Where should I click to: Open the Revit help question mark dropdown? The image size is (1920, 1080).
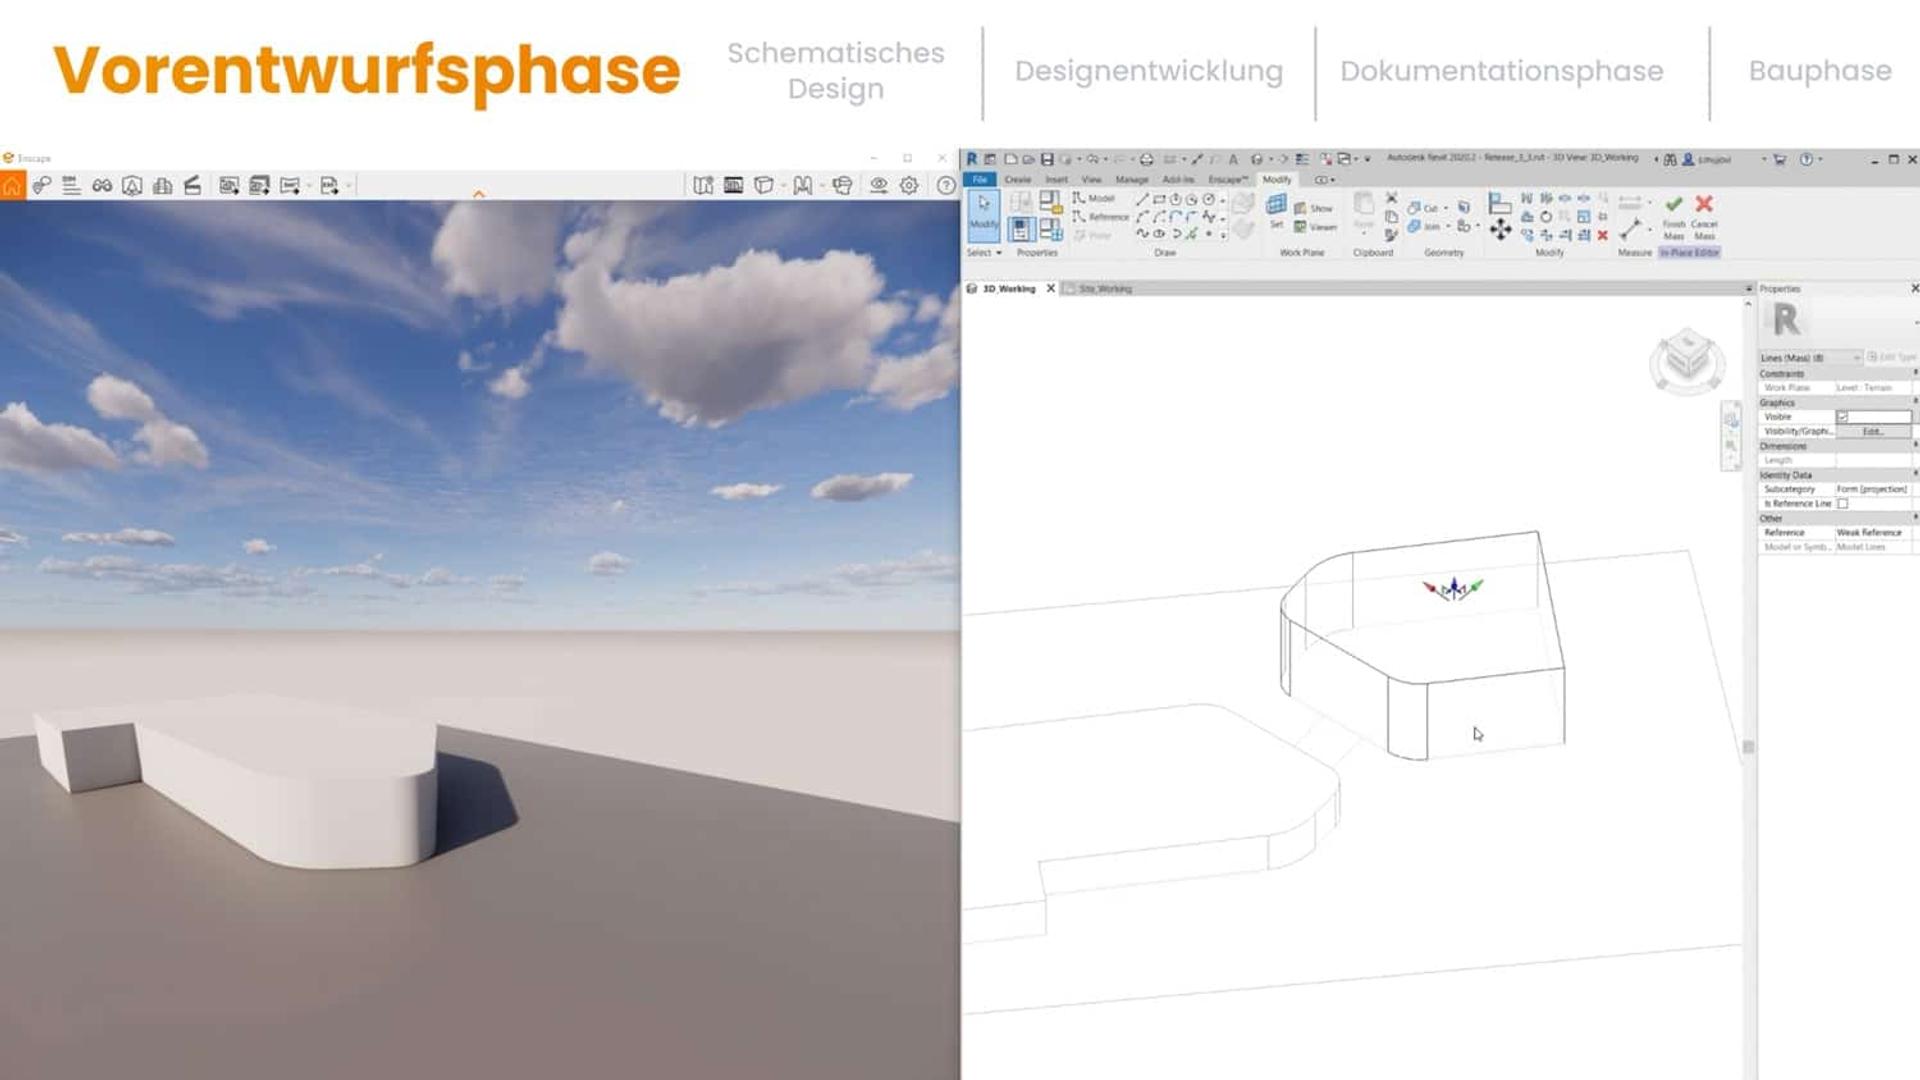1820,159
